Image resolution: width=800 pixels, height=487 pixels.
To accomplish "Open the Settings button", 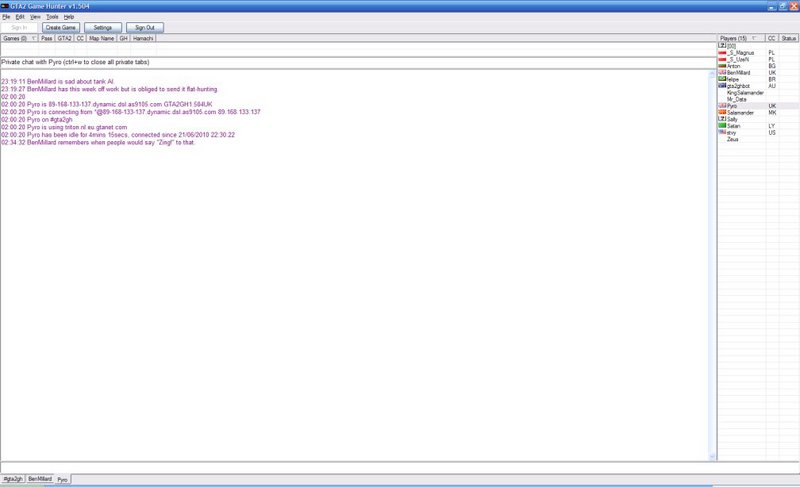I will [102, 27].
